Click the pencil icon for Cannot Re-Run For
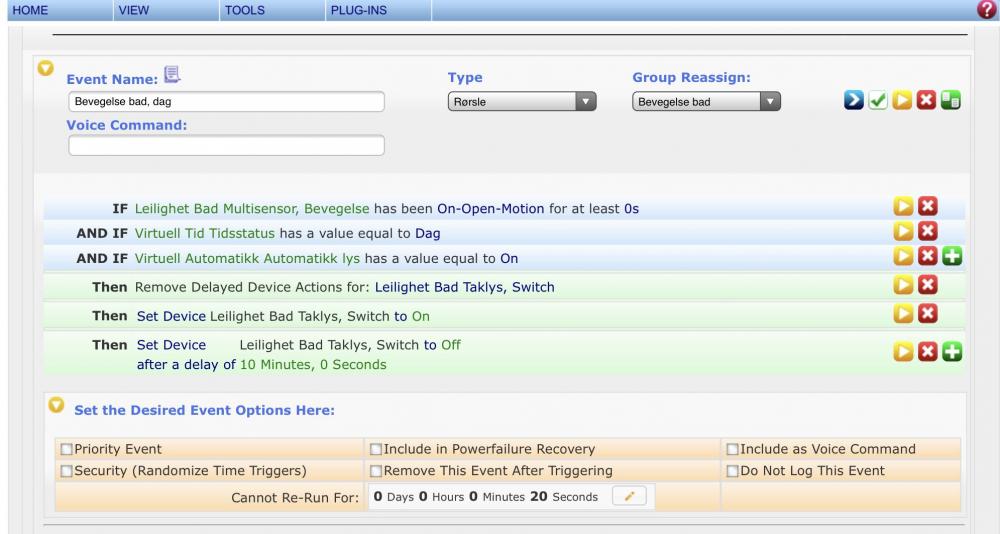Screen dimensions: 1000x534 pos(632,496)
